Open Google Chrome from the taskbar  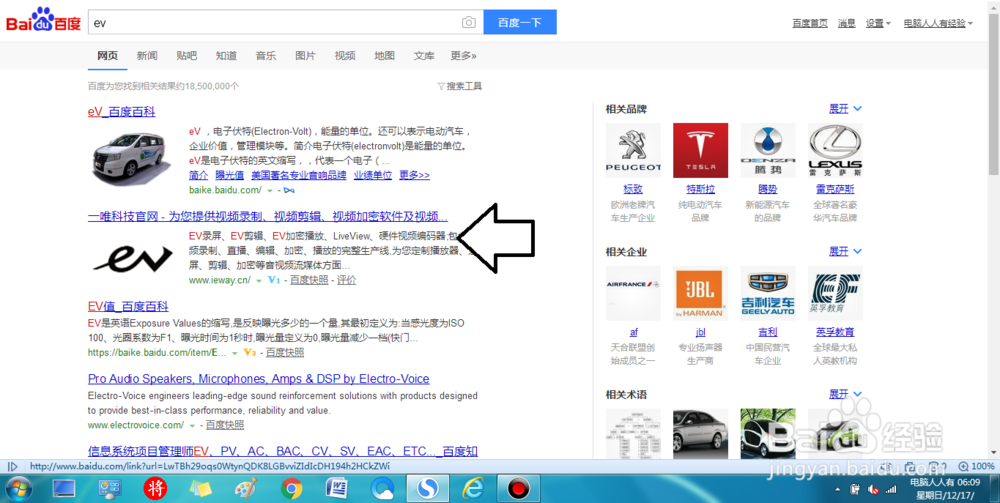click(291, 489)
